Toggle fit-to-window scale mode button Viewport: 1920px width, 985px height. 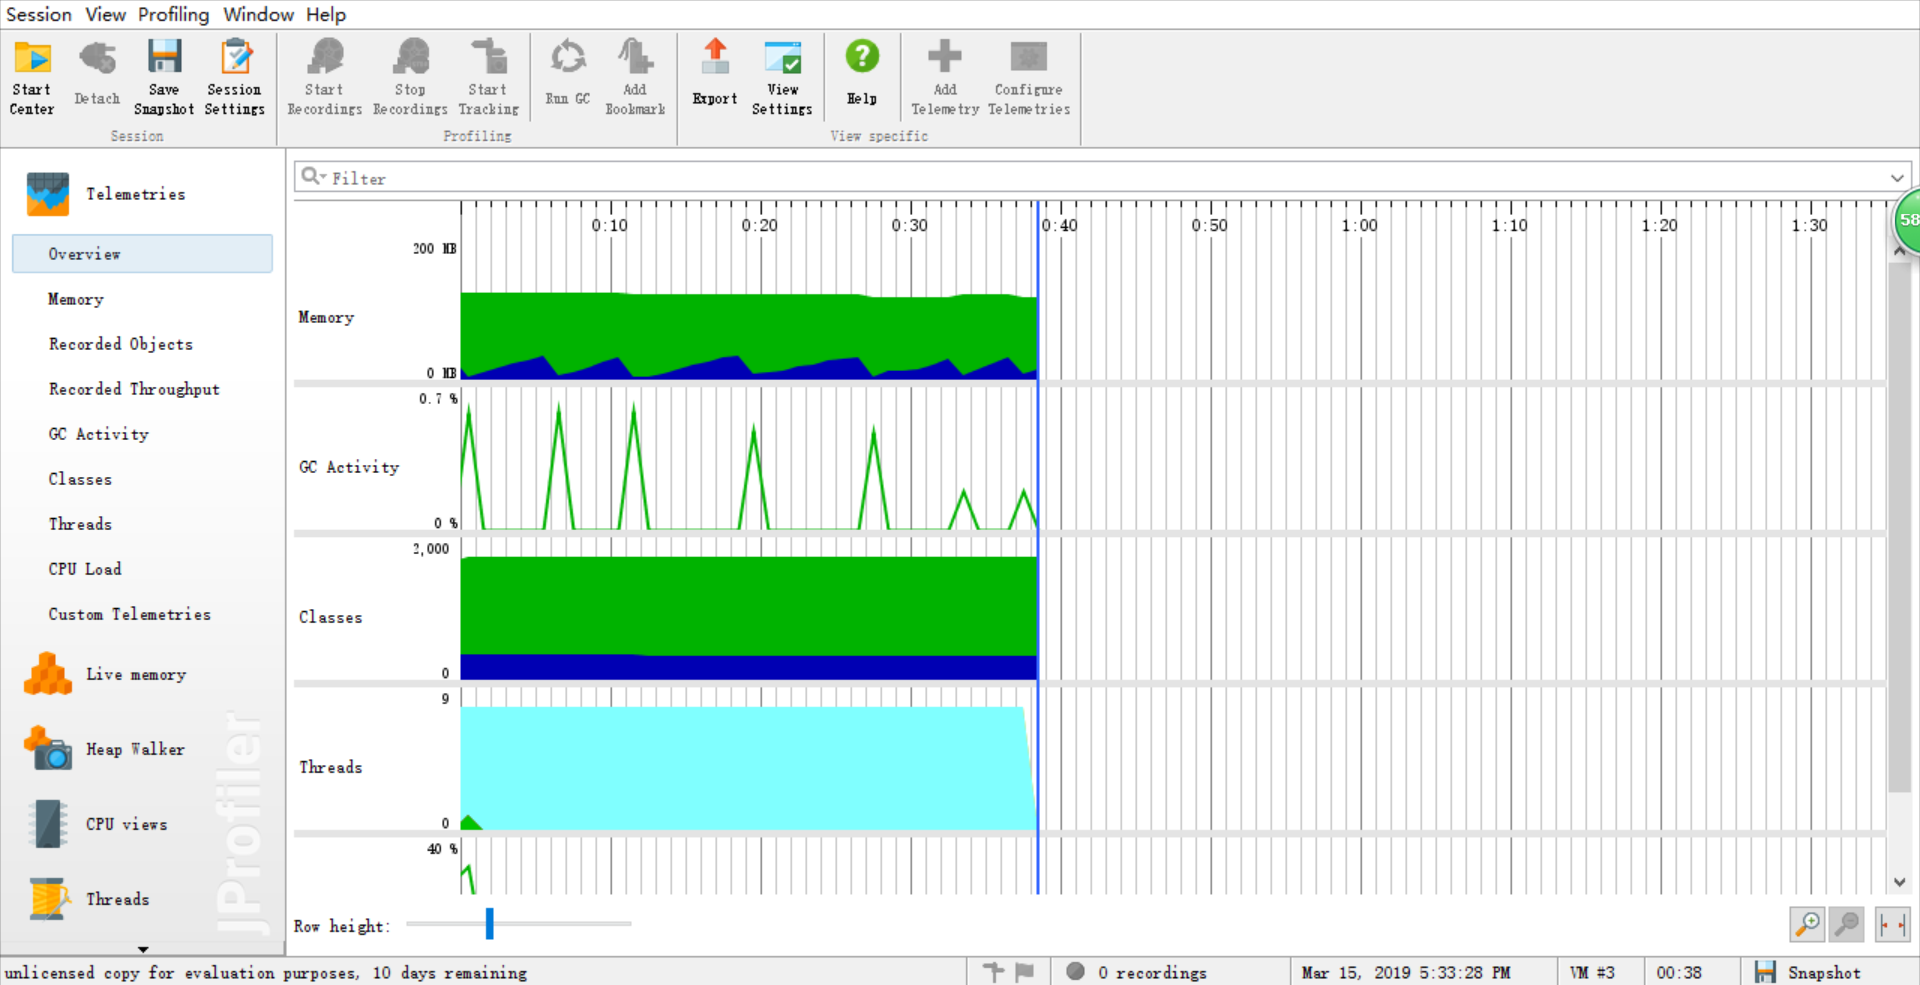click(1892, 924)
